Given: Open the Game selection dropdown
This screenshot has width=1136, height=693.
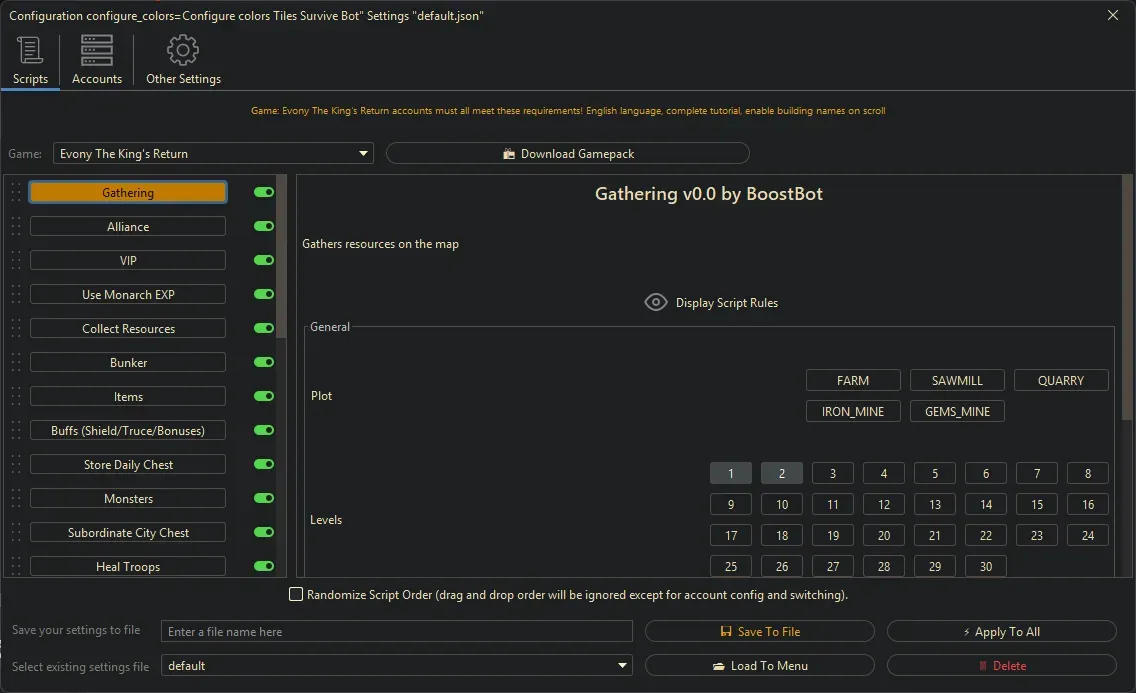Looking at the screenshot, I should [363, 153].
